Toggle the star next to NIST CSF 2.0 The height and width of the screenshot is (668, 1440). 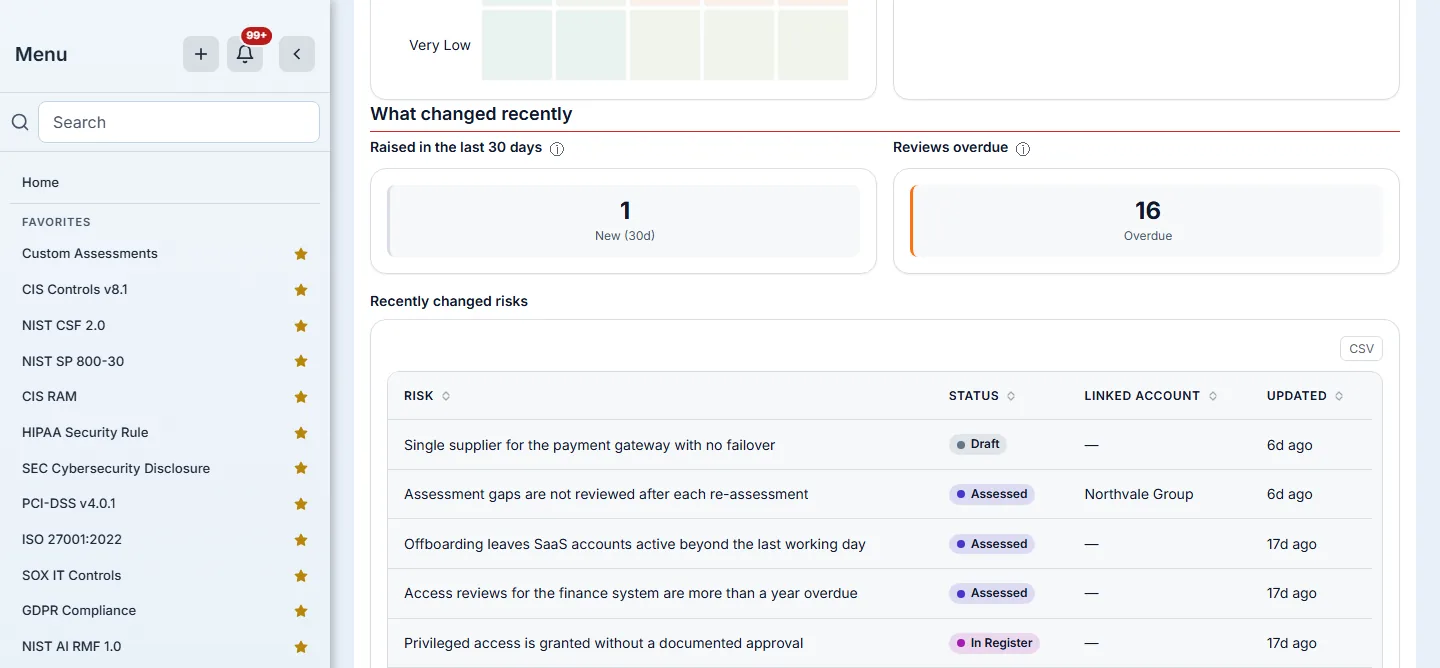[301, 326]
